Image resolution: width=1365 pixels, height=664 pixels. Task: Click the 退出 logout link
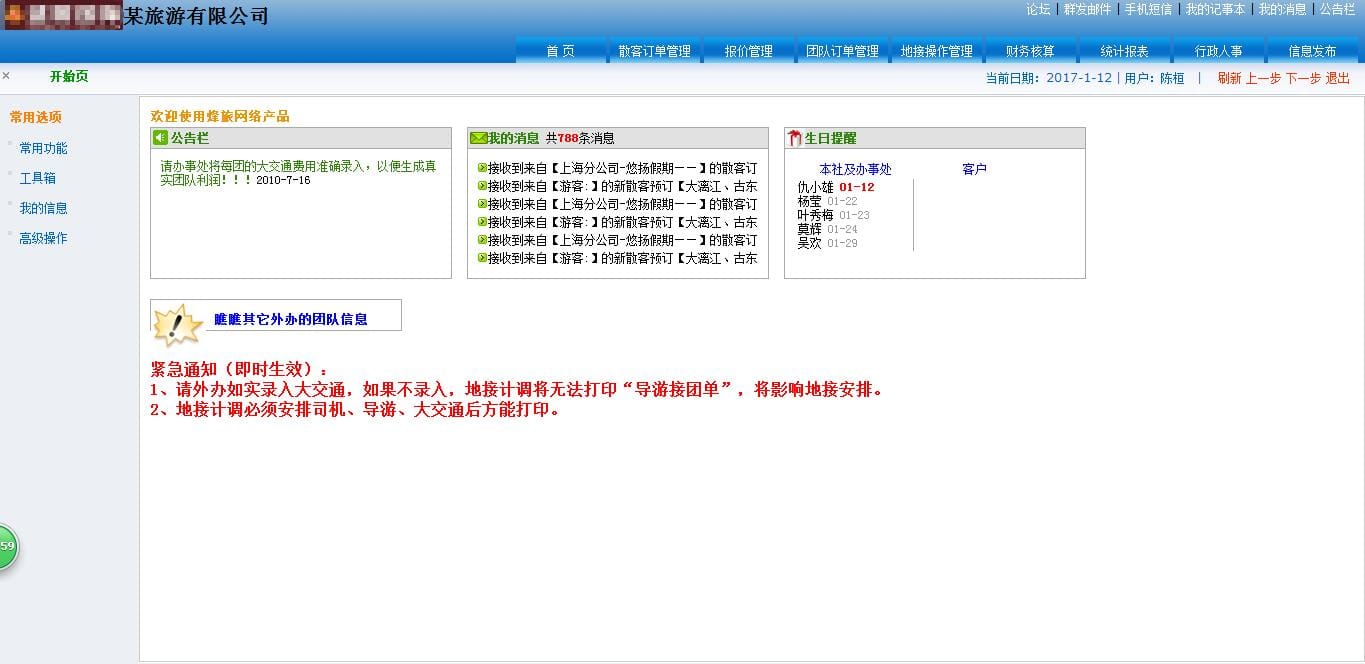coord(1338,78)
